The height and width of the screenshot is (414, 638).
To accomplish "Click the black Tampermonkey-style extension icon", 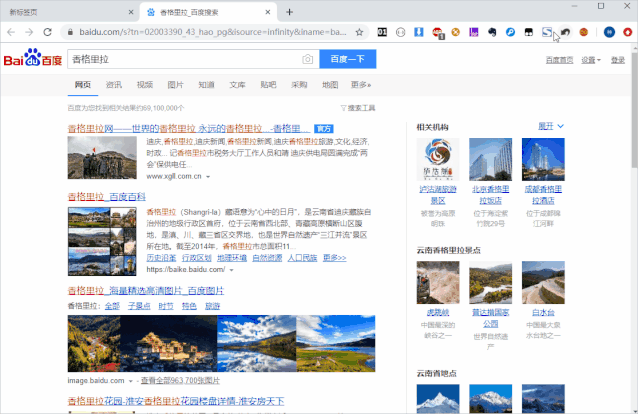I will click(x=529, y=32).
